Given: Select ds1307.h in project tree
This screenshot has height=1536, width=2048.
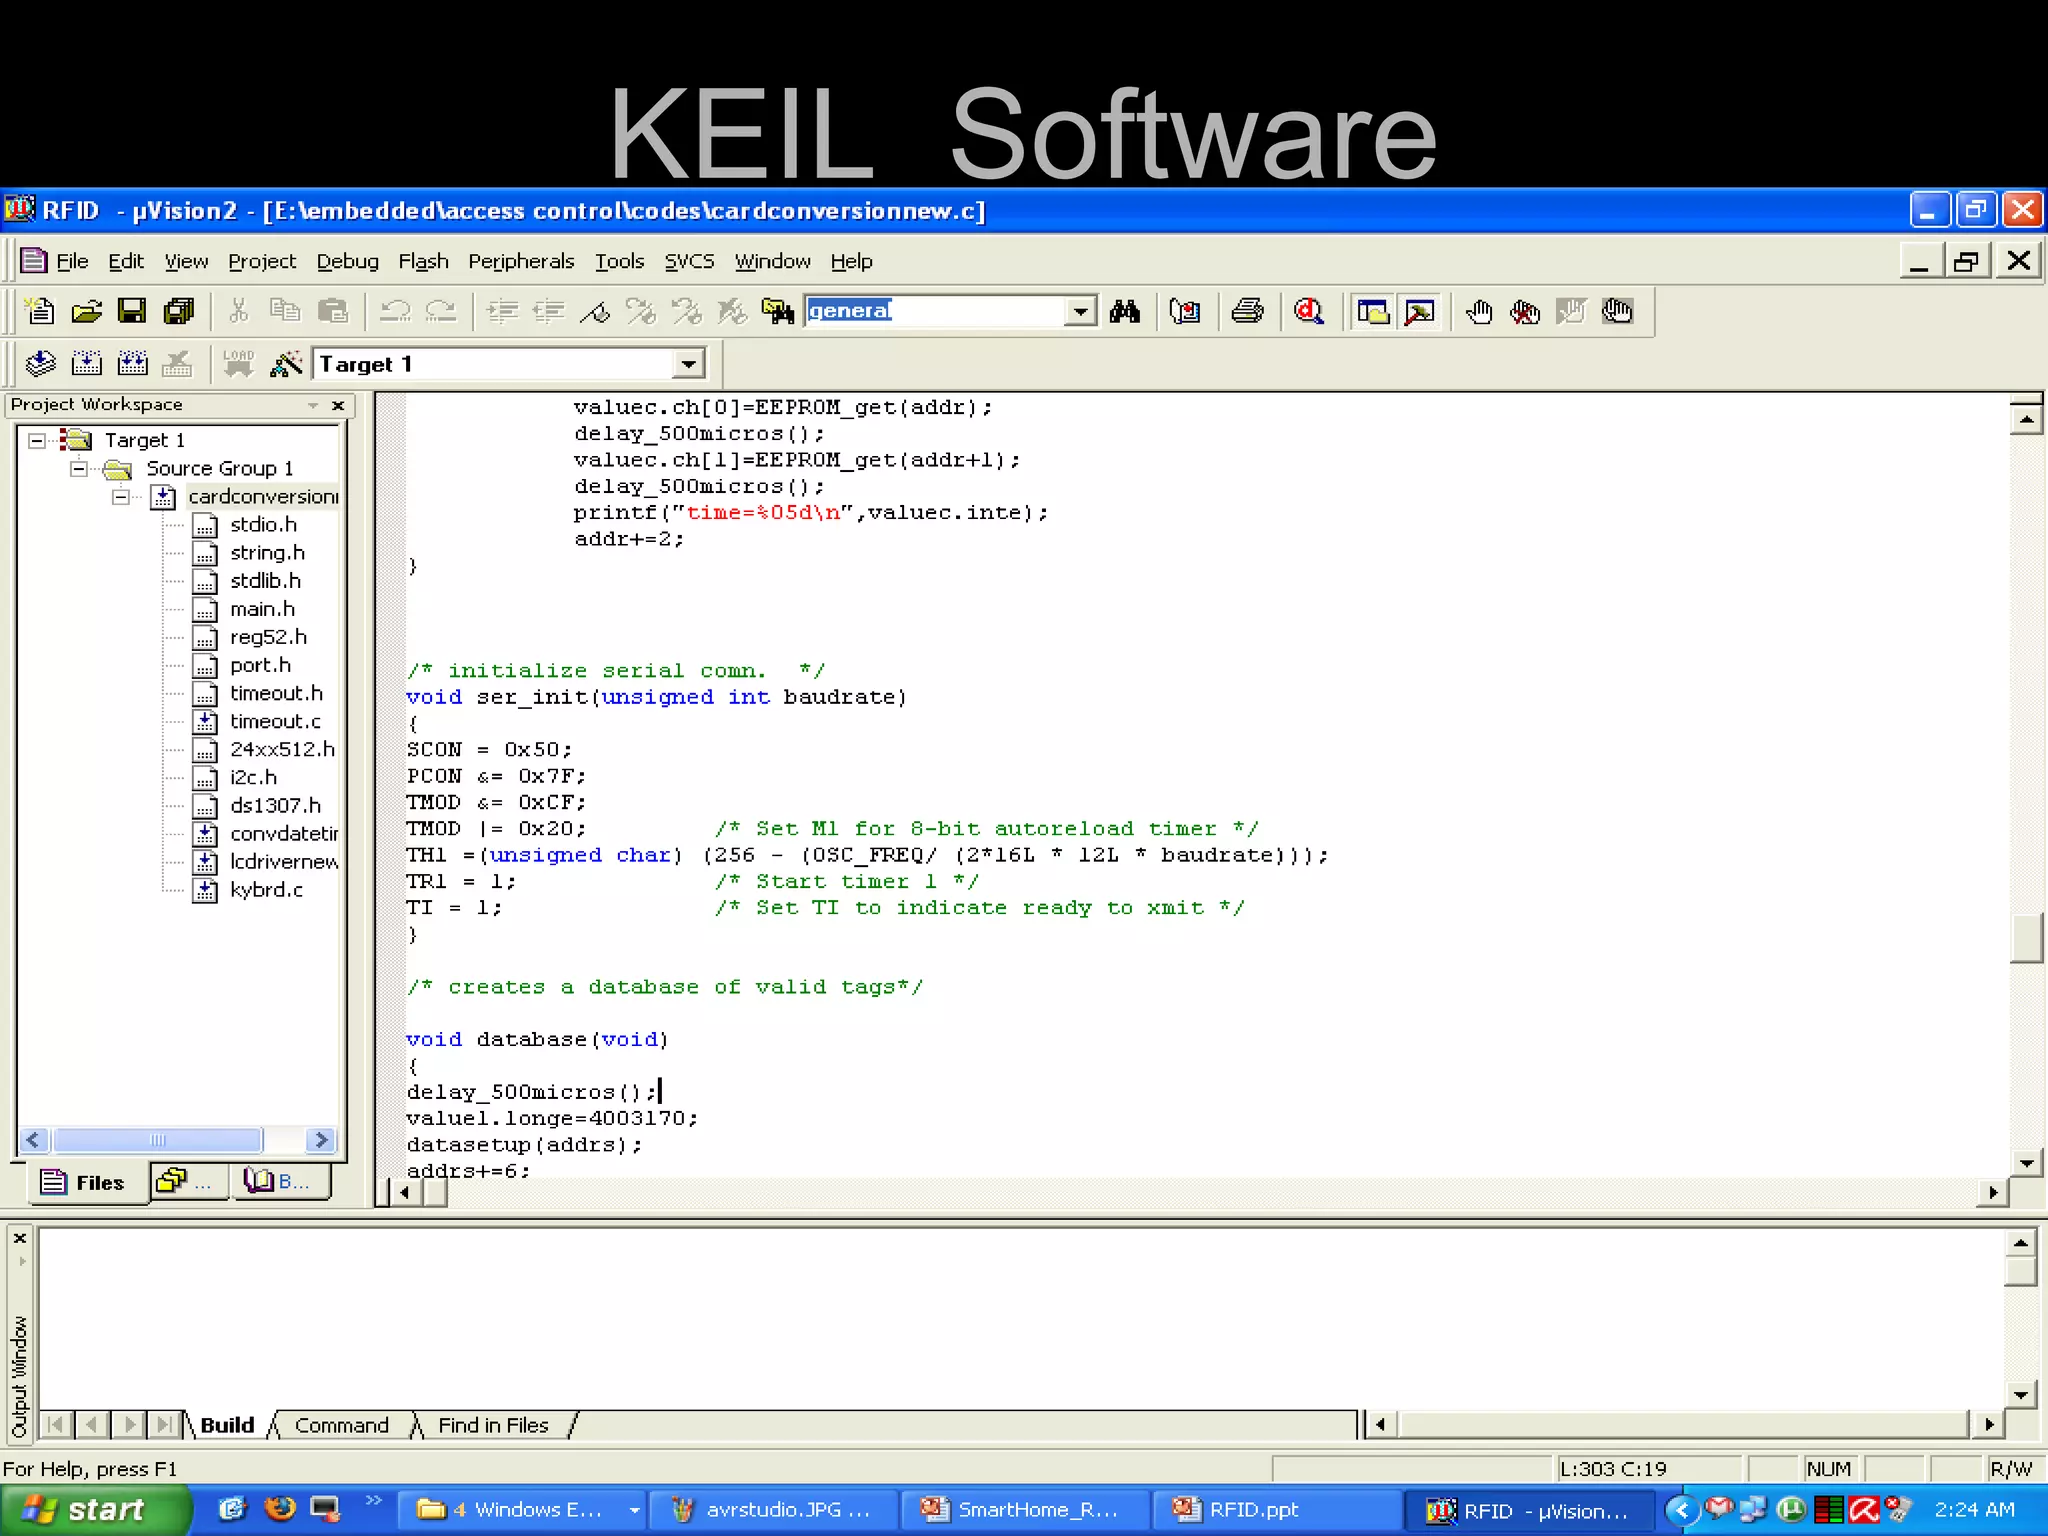Looking at the screenshot, I should coord(275,805).
